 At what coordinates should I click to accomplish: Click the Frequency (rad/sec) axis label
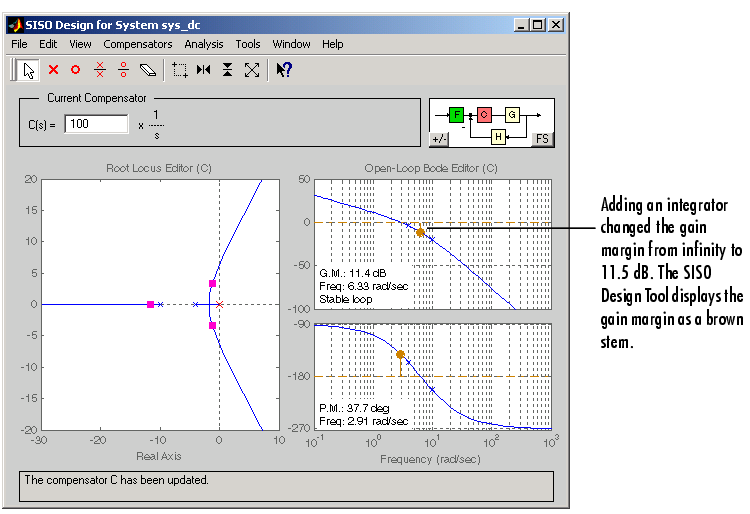[x=430, y=459]
